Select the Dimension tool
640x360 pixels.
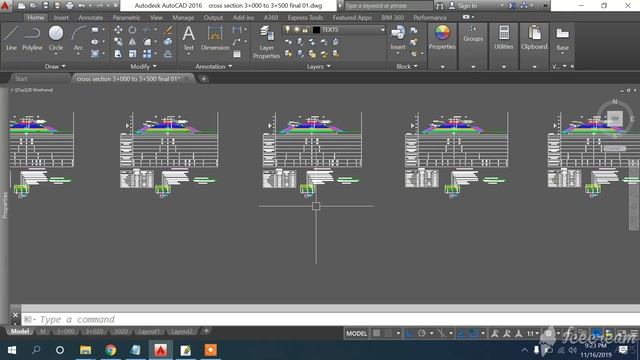tap(215, 38)
